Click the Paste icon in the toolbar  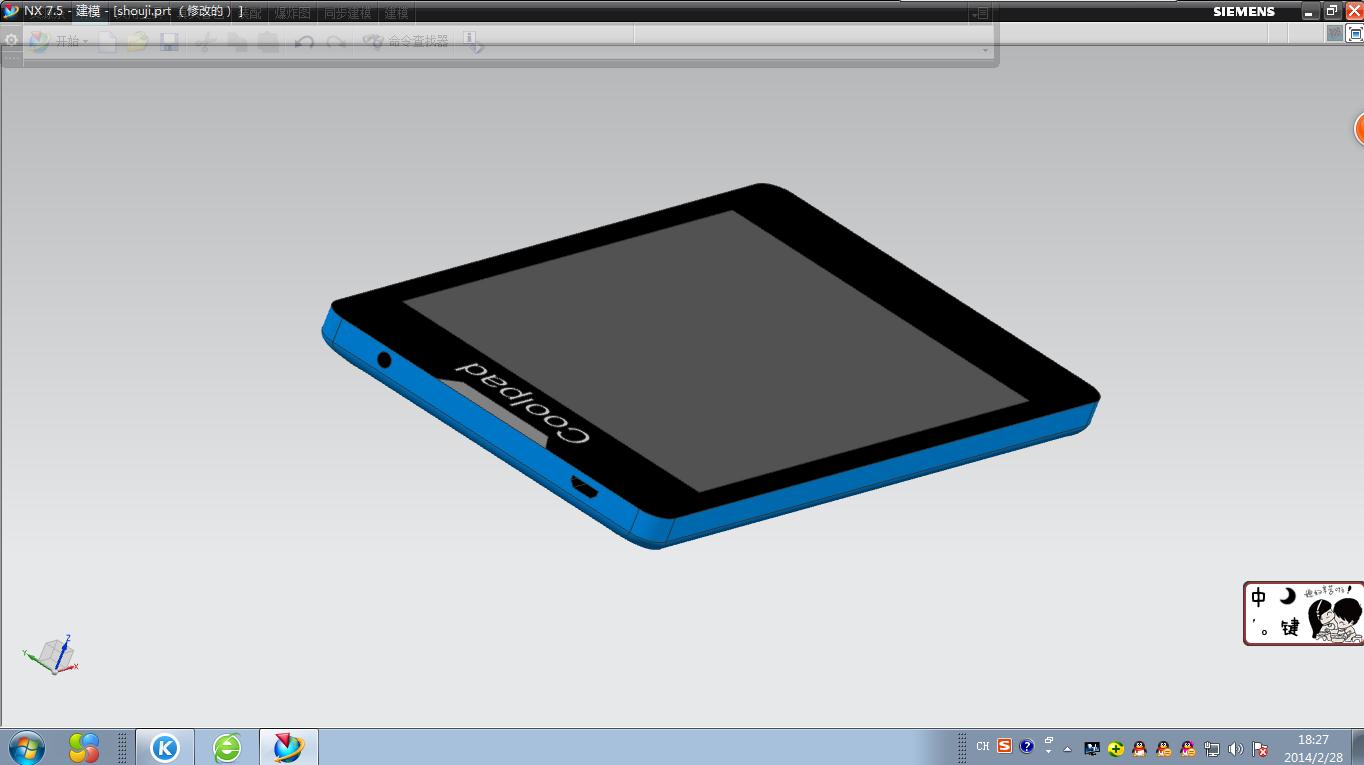click(x=268, y=42)
